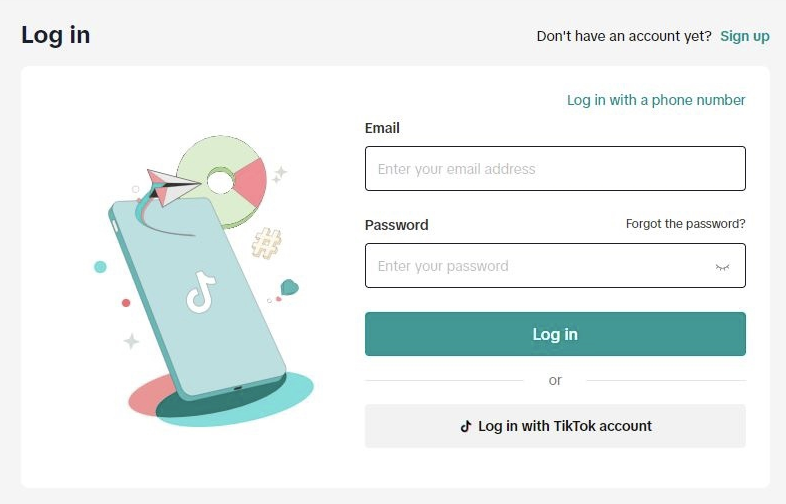Toggle password visibility eye icon

coord(723,267)
